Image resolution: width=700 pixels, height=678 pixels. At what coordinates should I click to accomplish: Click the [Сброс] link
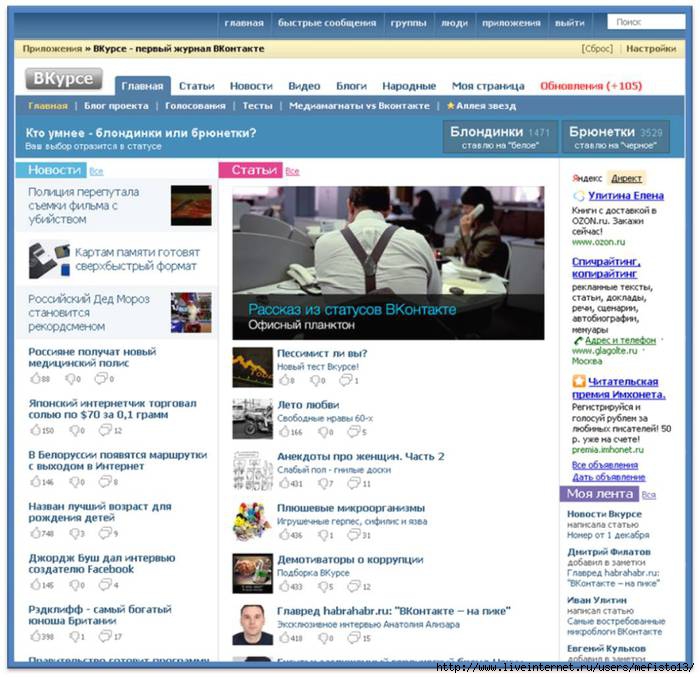pos(597,49)
